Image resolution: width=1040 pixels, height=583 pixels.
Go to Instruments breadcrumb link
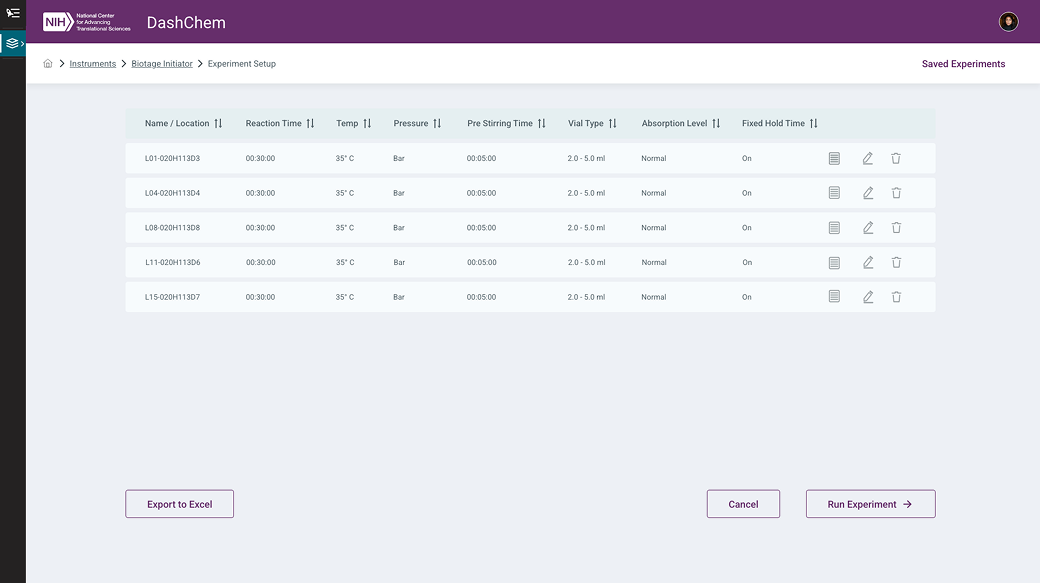(93, 64)
